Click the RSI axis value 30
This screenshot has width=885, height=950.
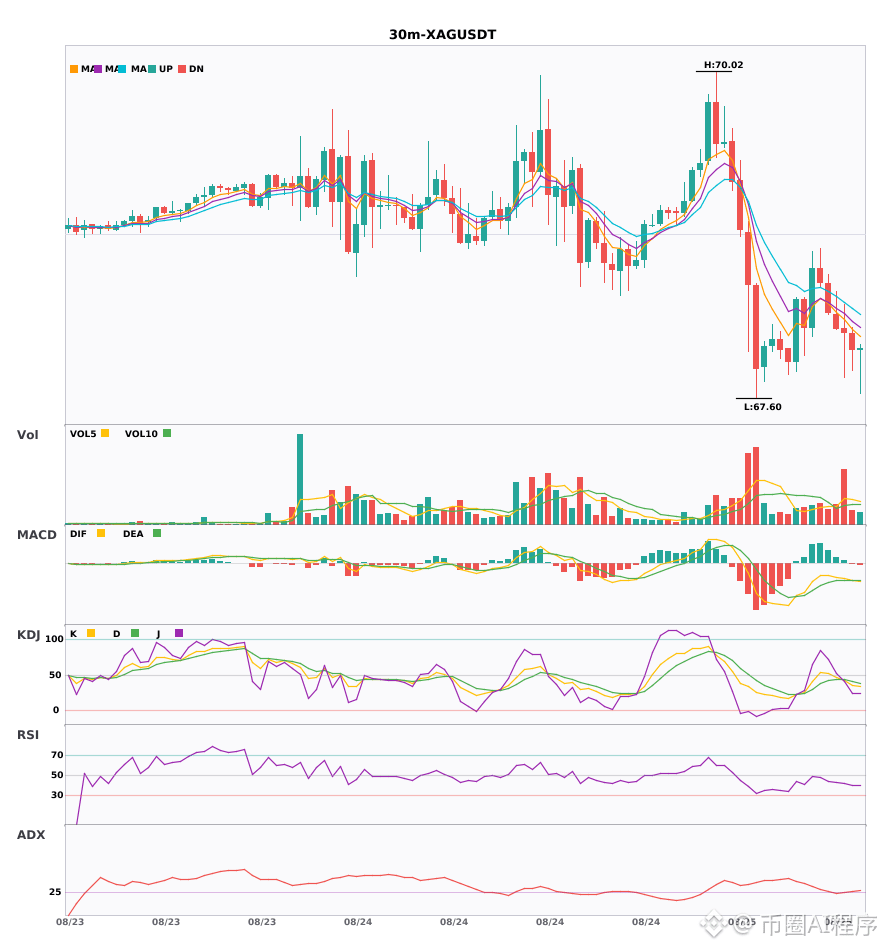57,795
